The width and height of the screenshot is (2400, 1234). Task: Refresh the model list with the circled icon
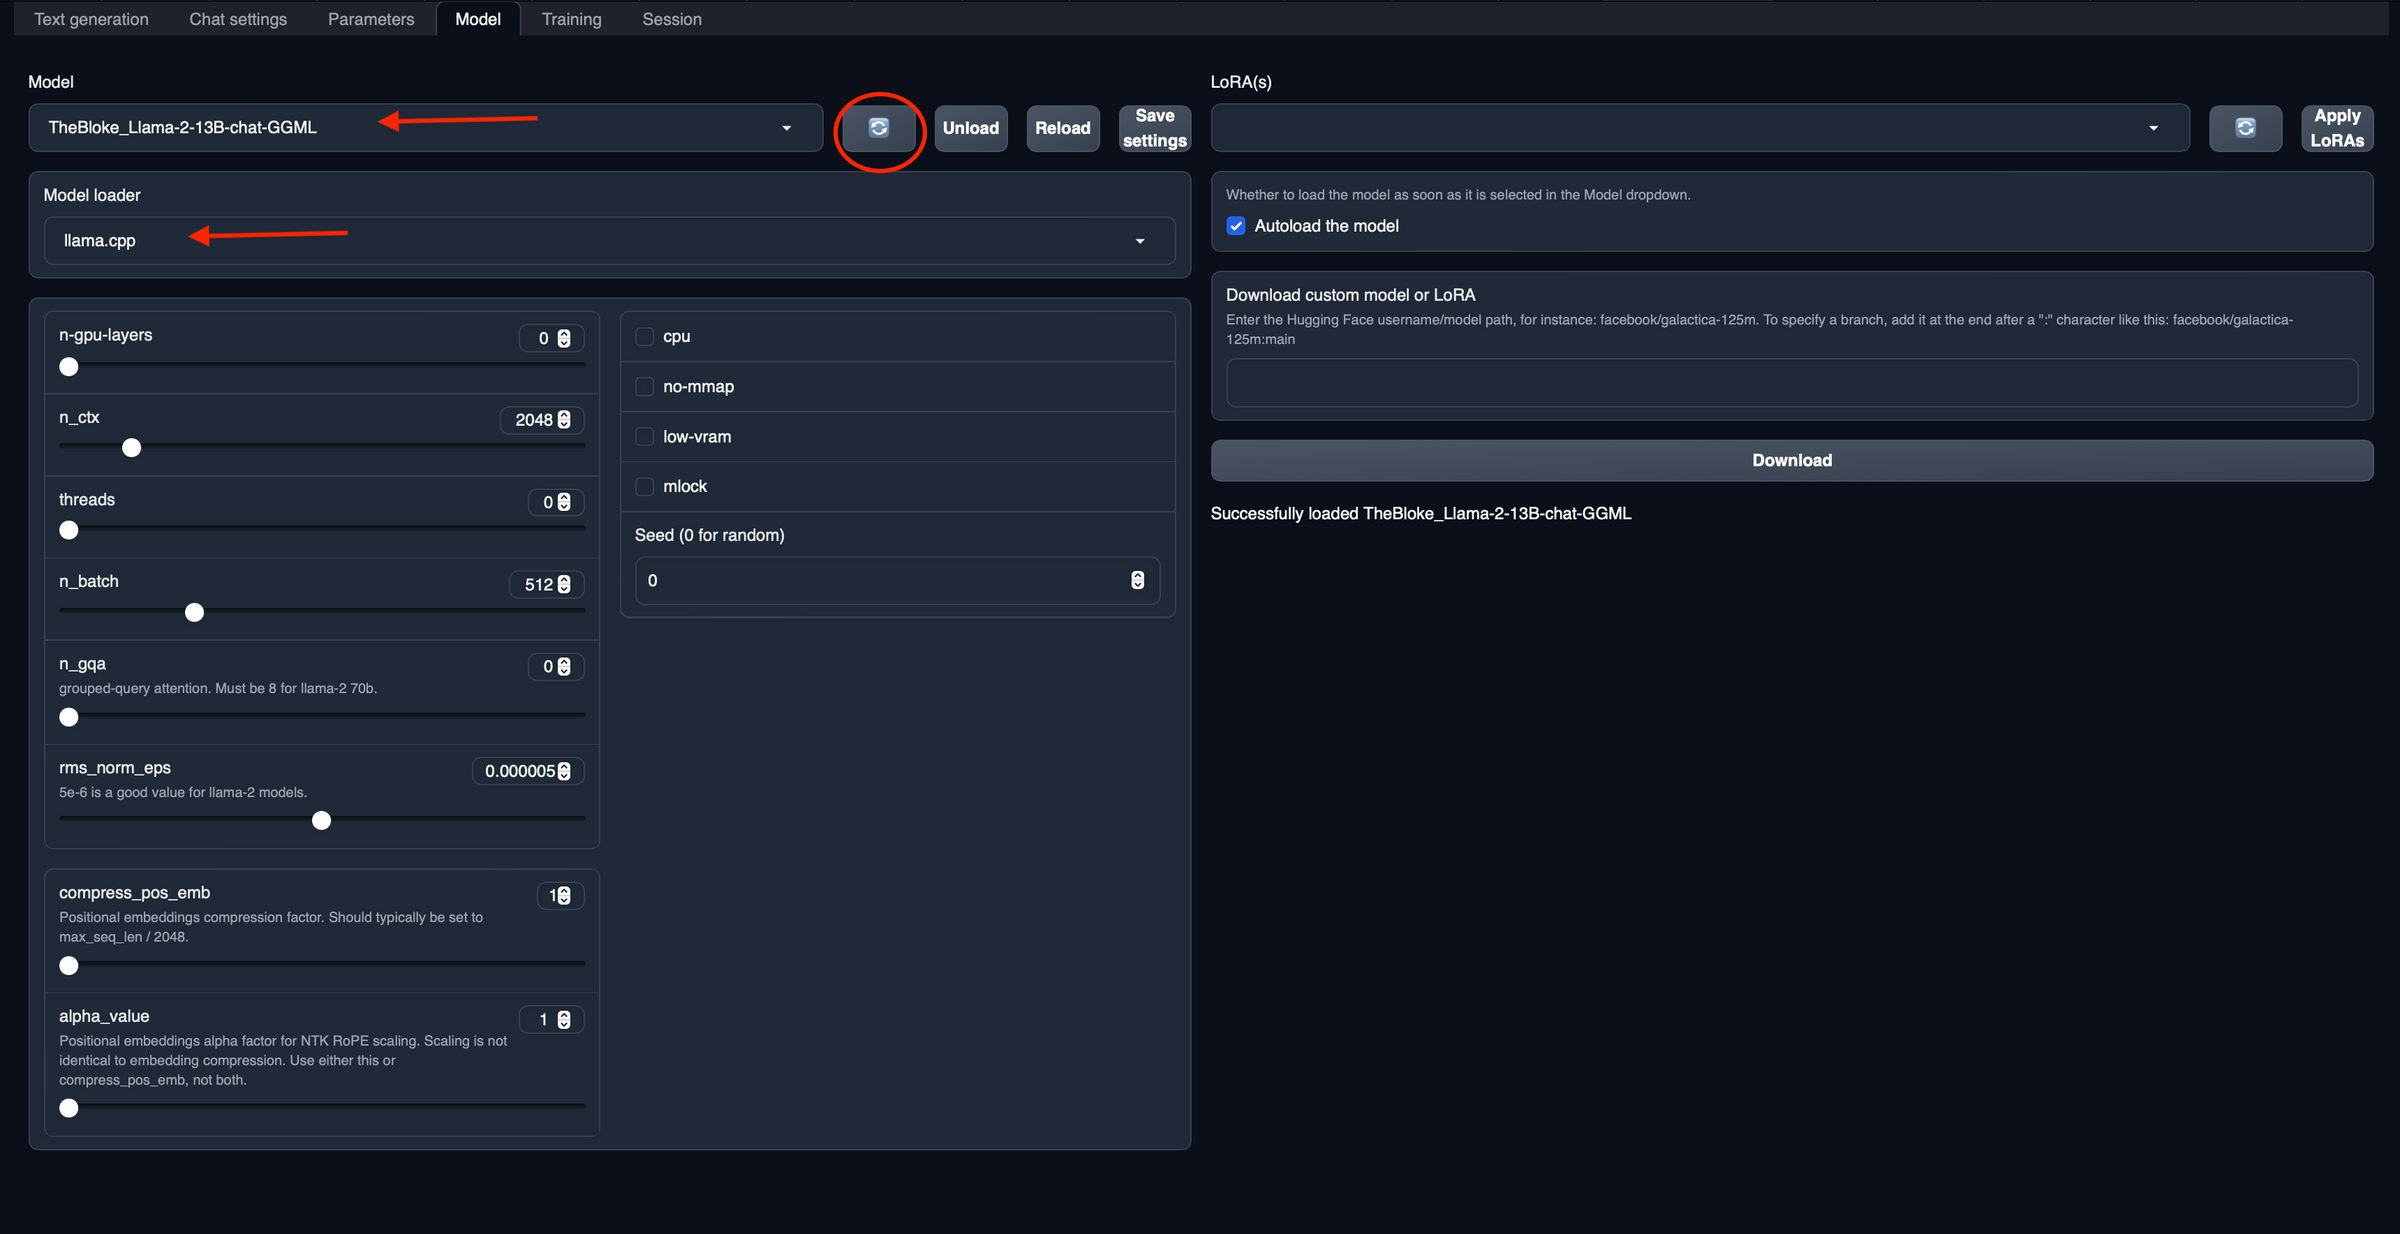(x=879, y=128)
